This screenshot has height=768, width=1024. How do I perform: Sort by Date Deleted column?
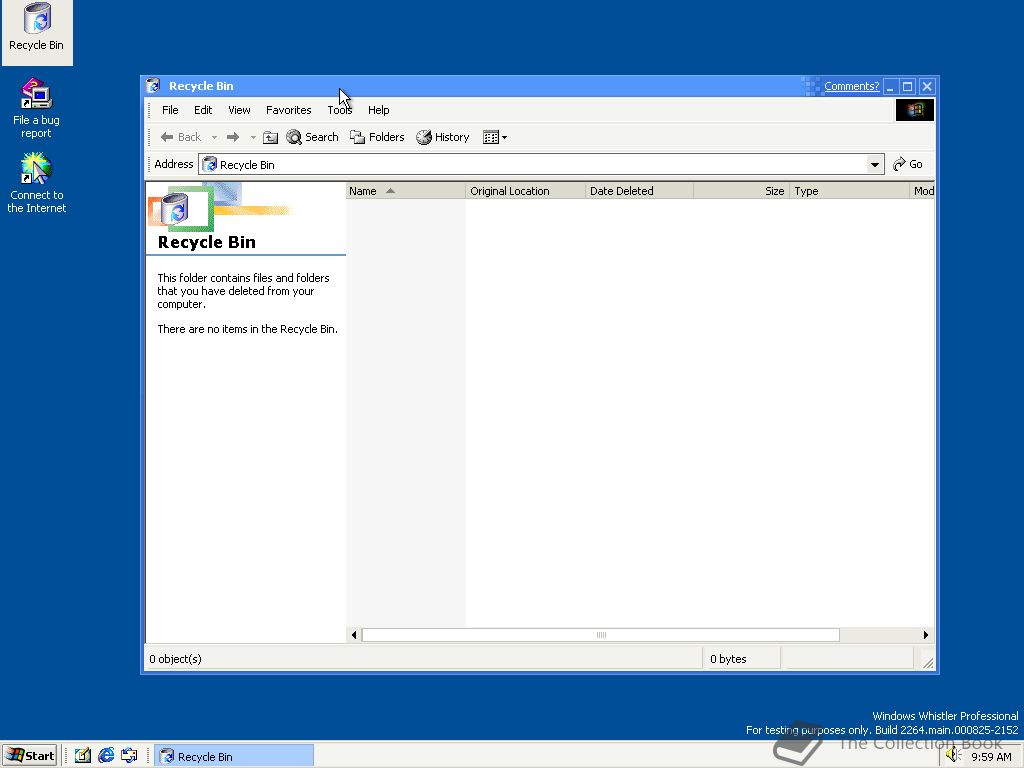639,191
